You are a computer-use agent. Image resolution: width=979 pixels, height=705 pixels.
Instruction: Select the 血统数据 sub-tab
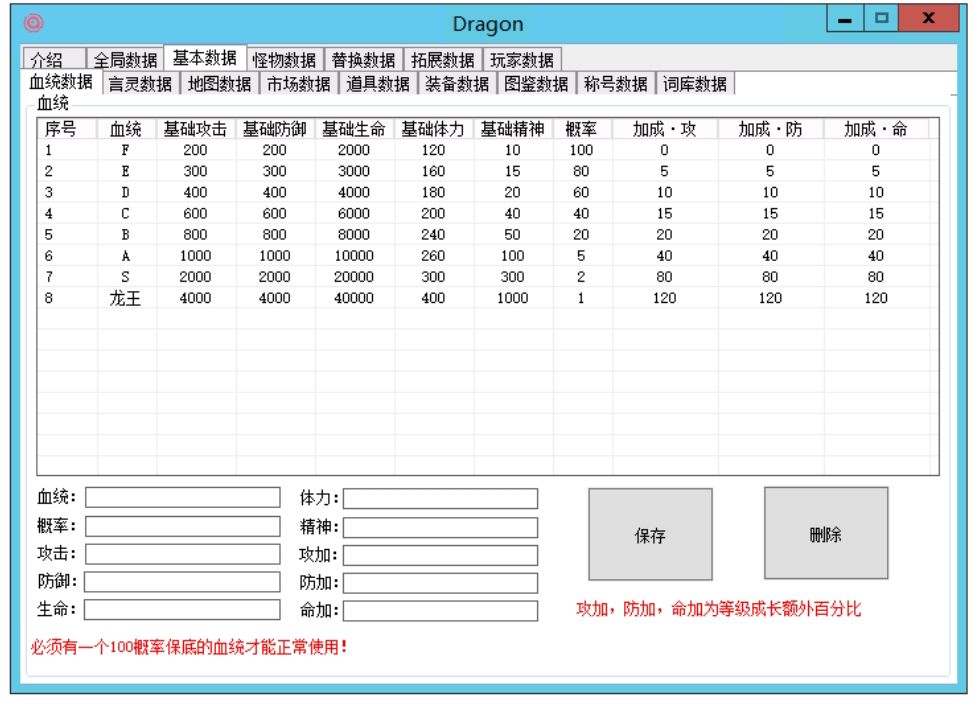pos(61,82)
